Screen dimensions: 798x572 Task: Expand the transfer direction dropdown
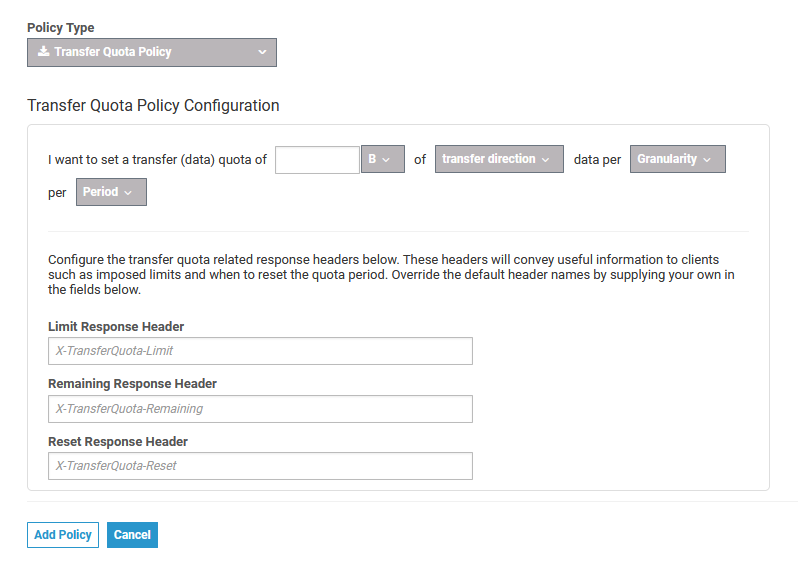[498, 159]
